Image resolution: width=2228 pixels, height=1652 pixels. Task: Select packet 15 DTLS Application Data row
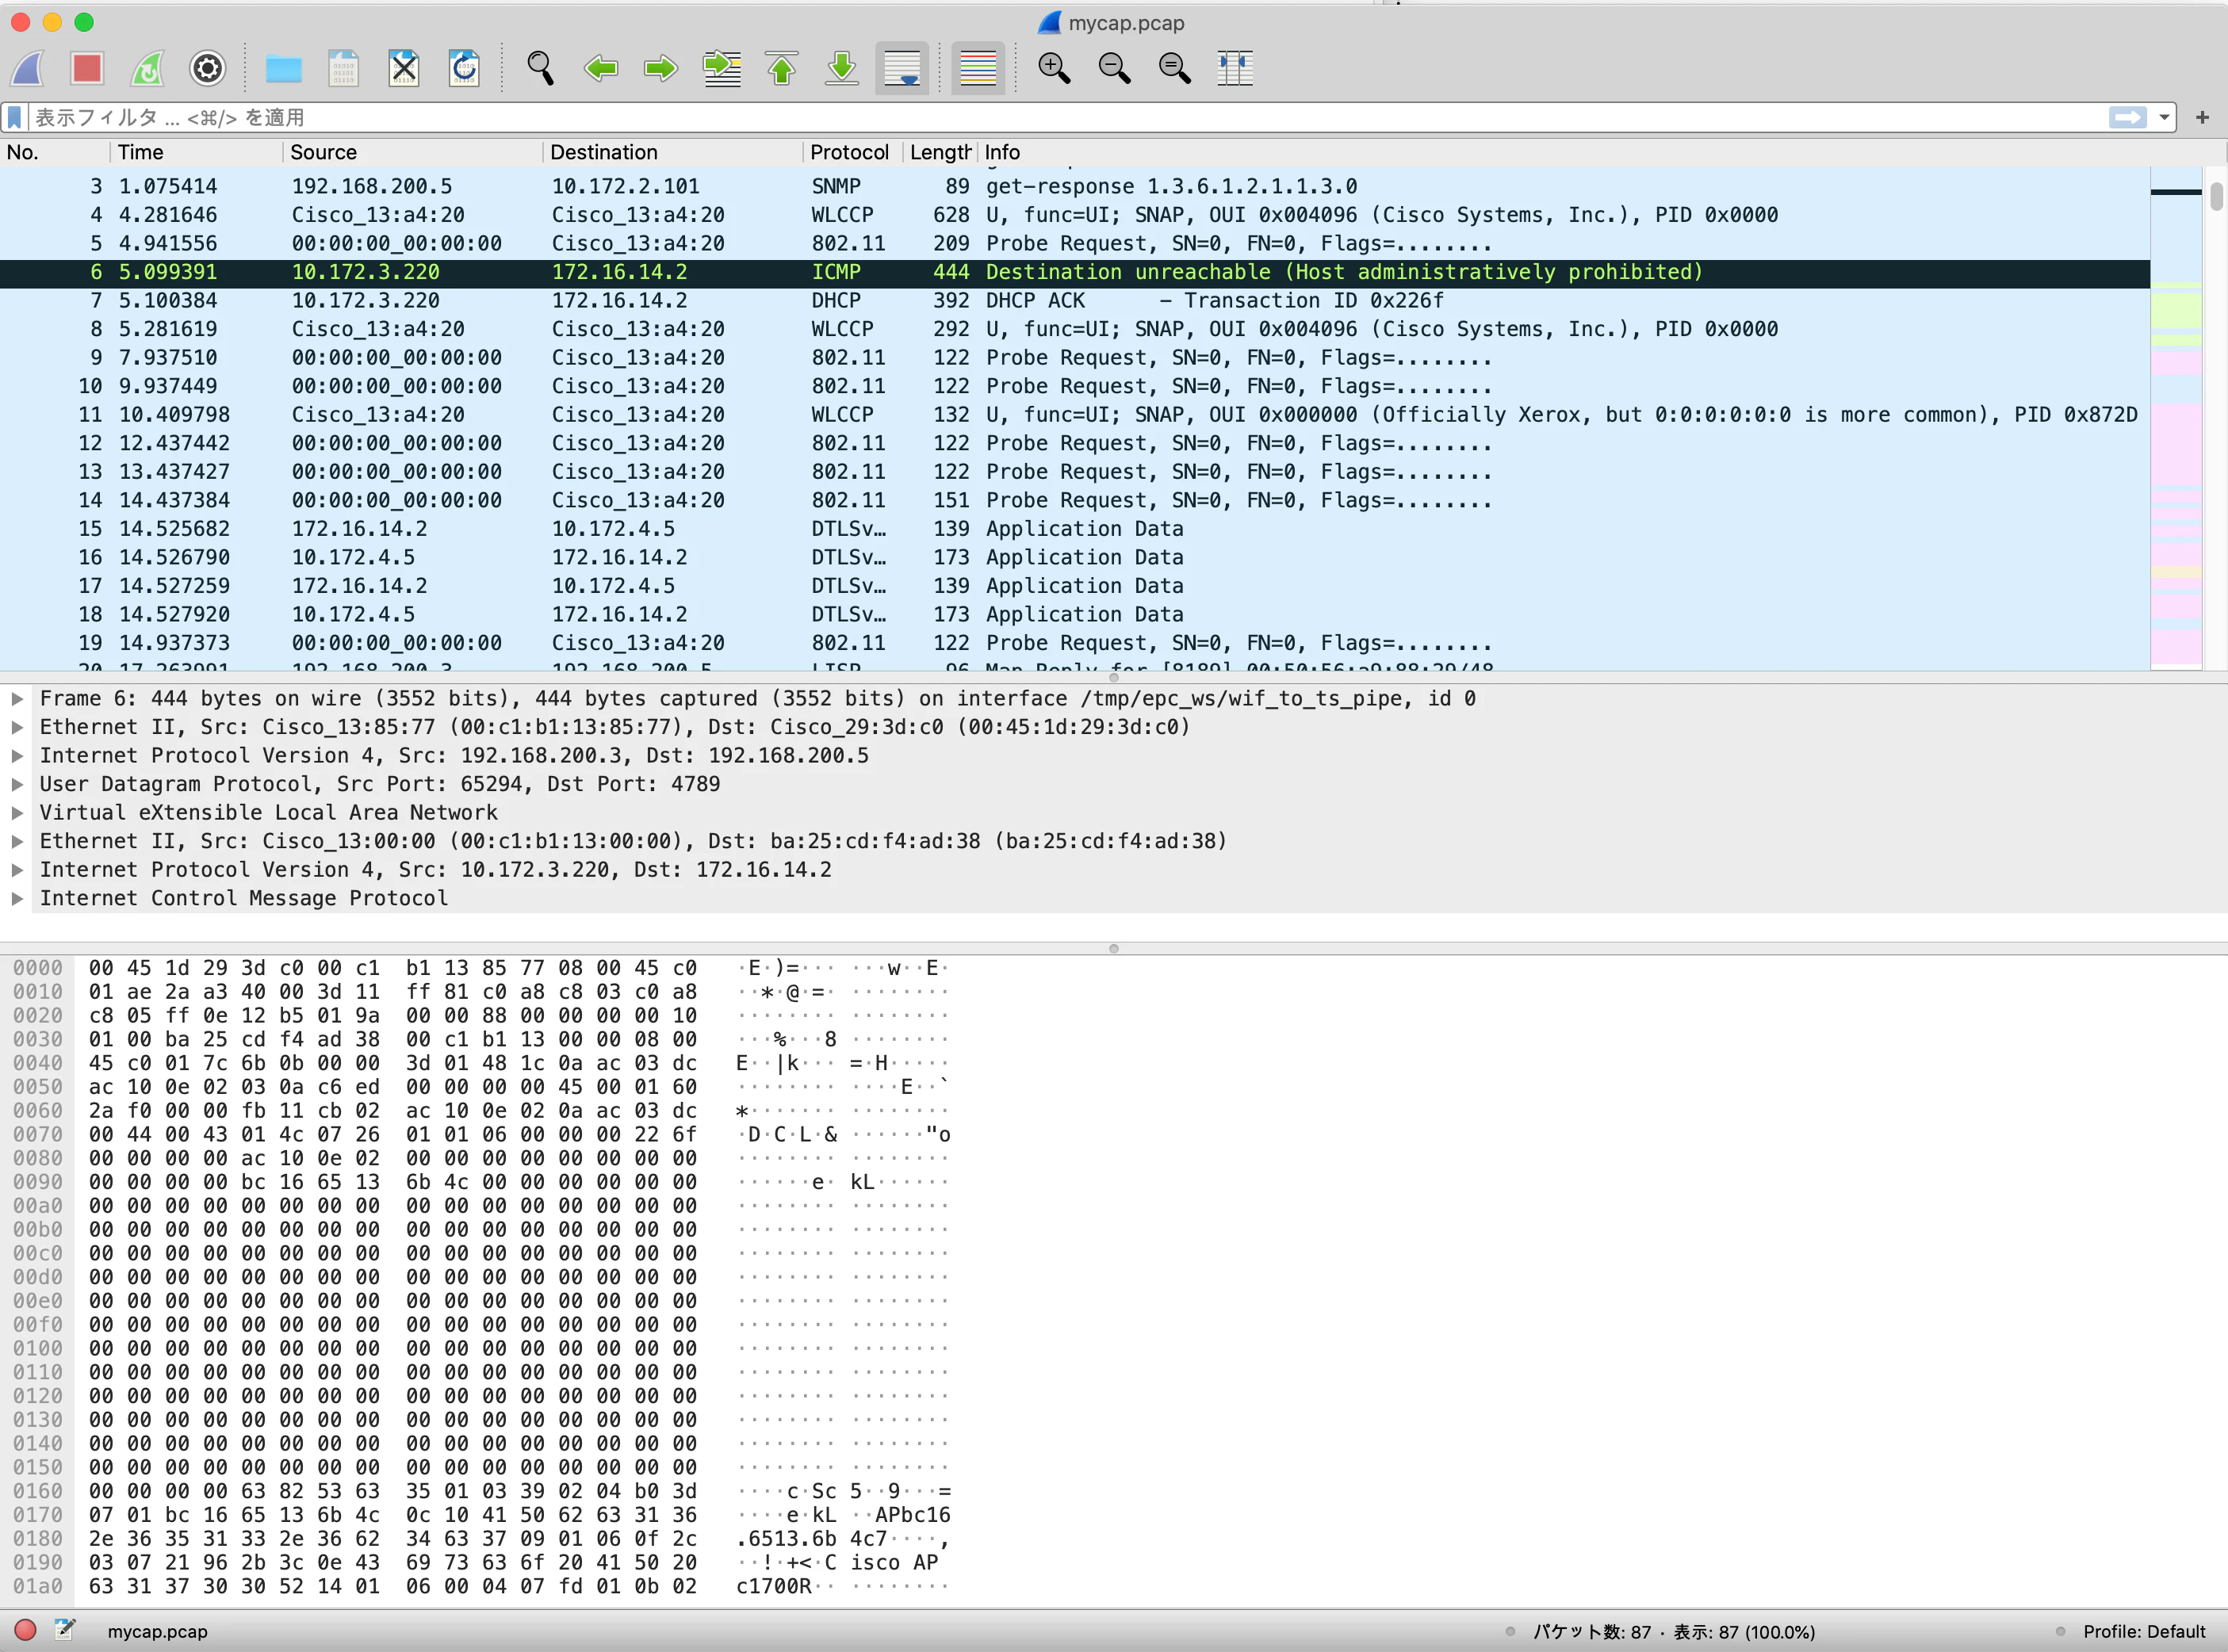click(1075, 529)
